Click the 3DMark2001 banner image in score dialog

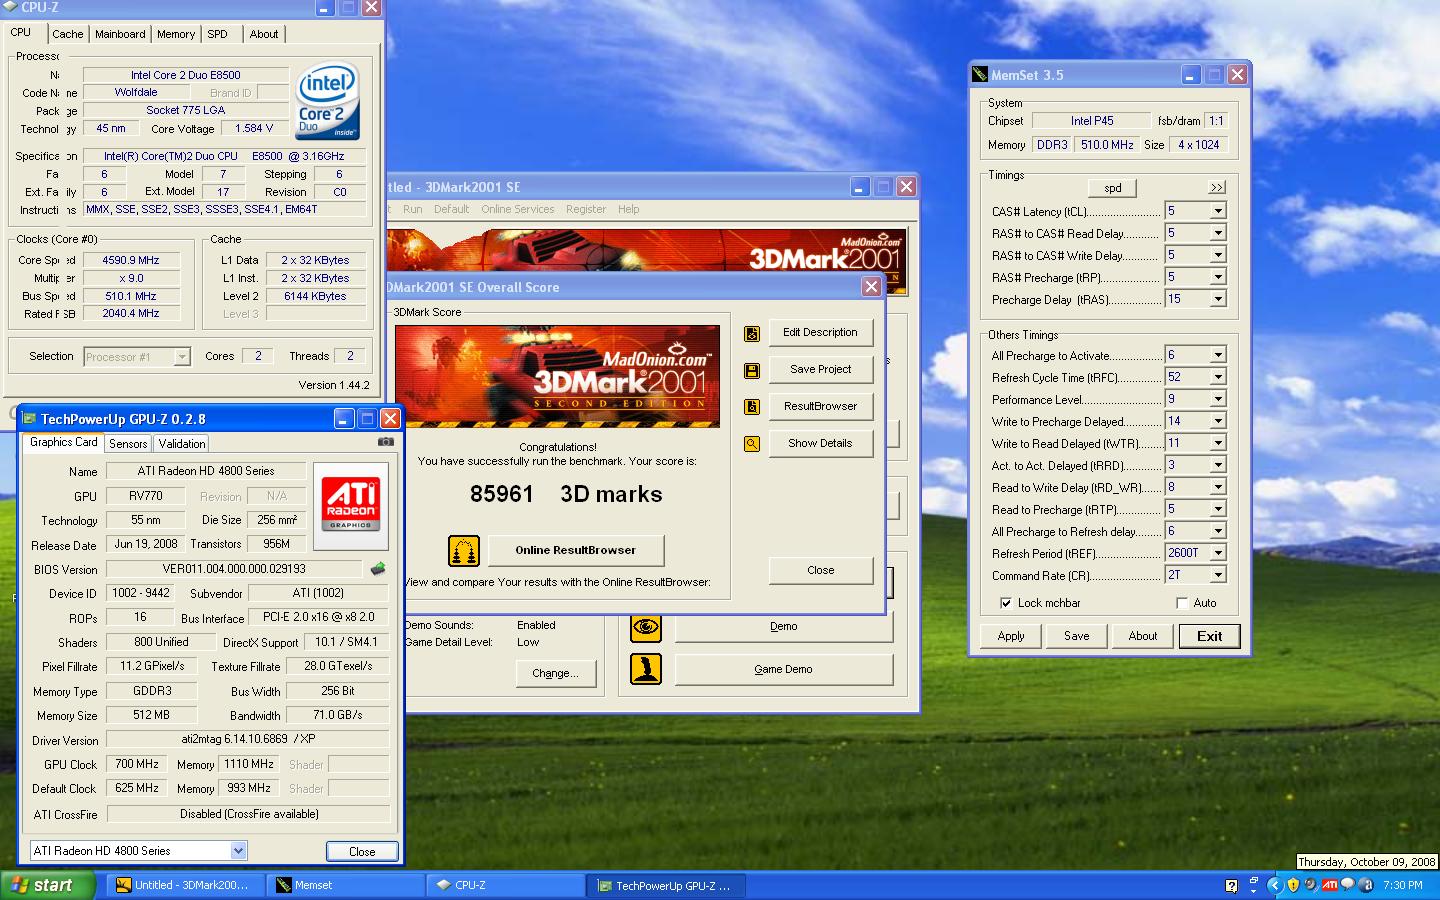click(x=557, y=376)
